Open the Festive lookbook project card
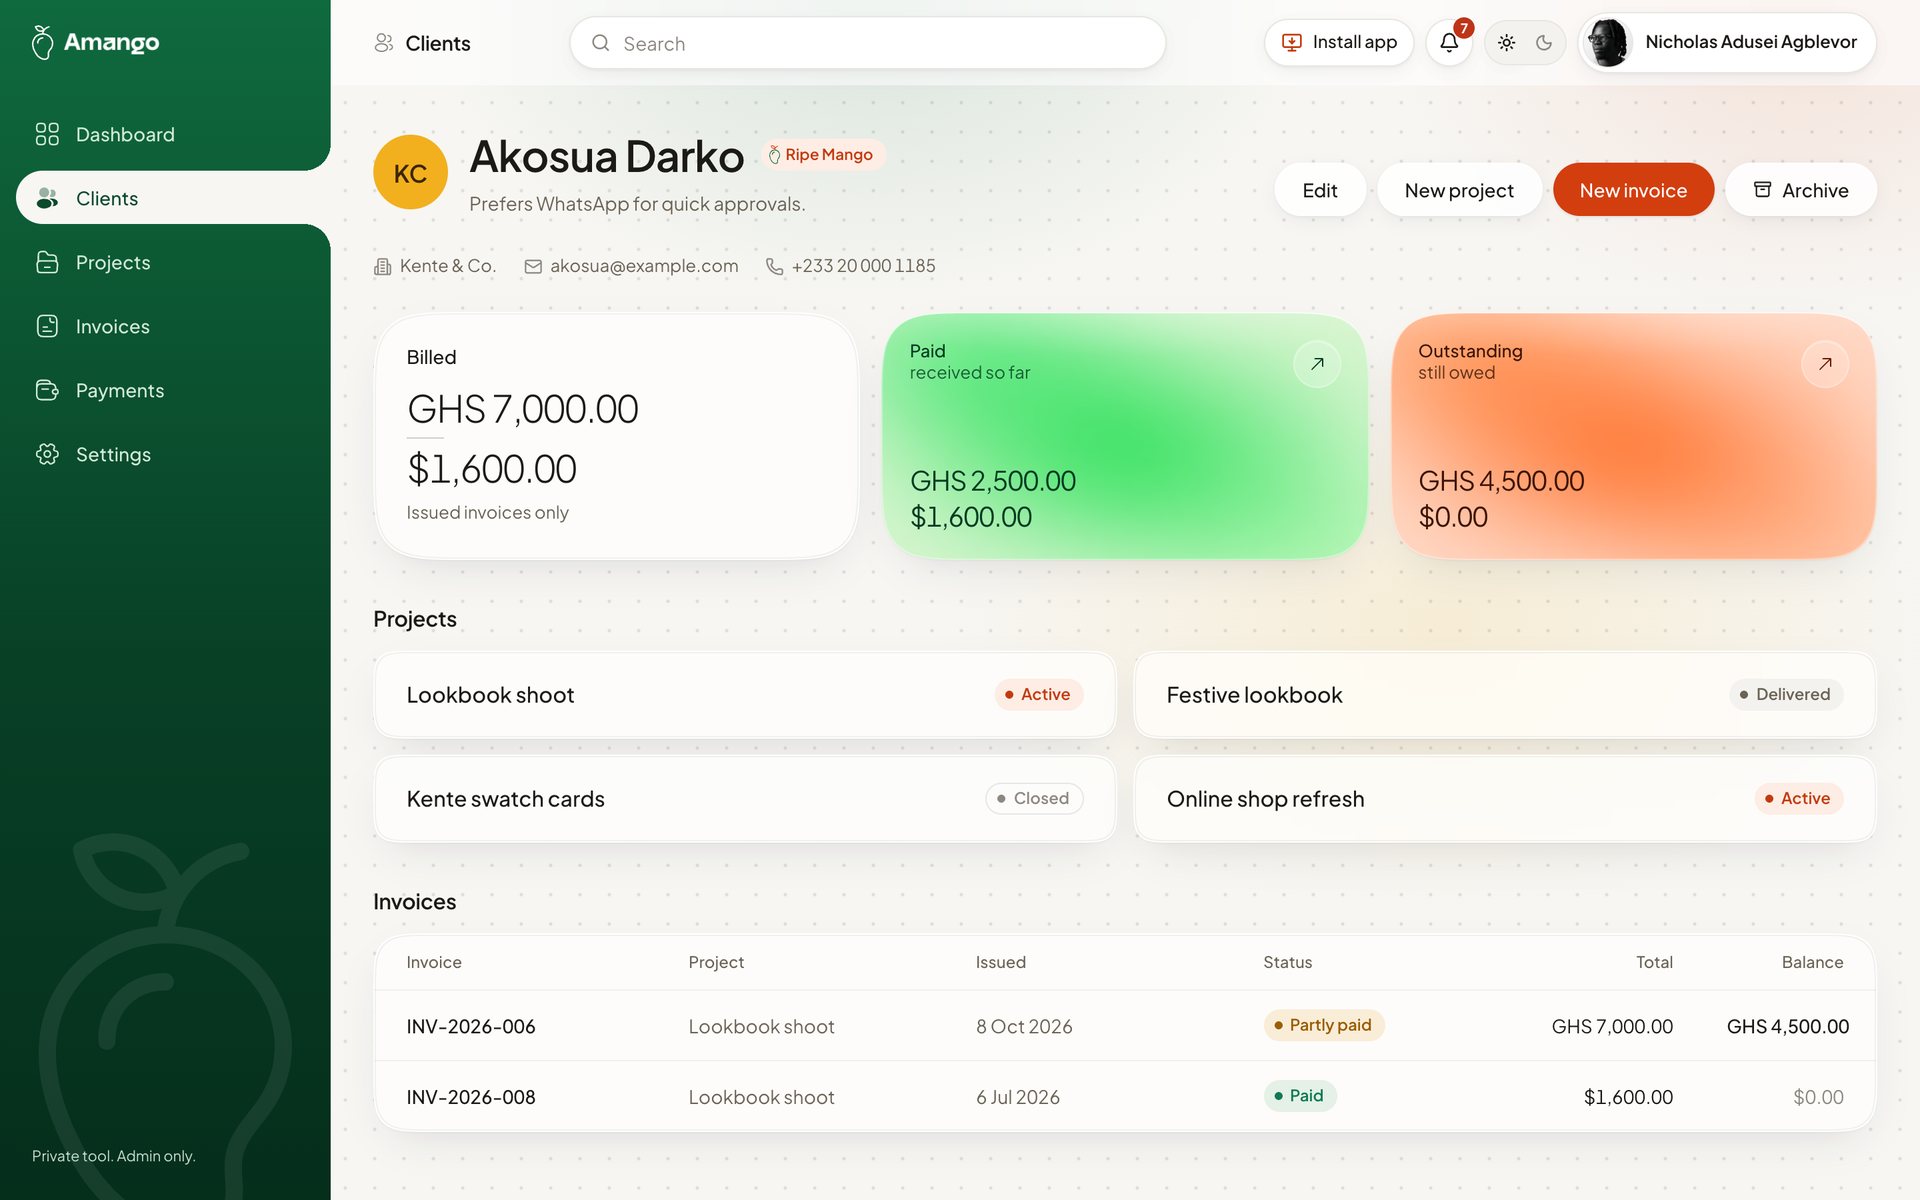The width and height of the screenshot is (1920, 1200). 1504,695
